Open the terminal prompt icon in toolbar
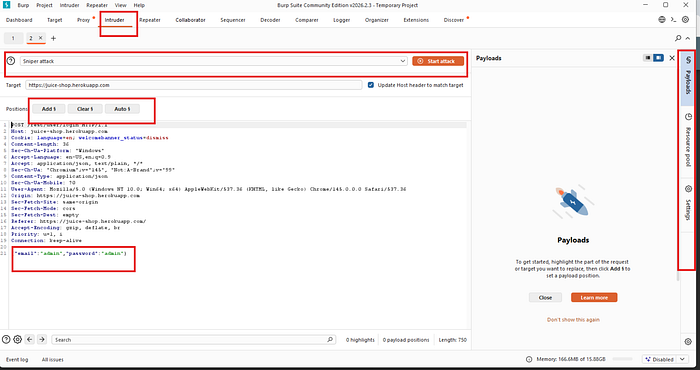 [674, 20]
